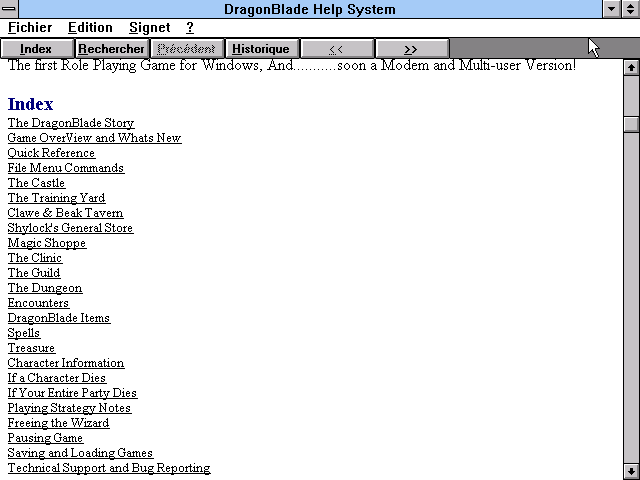Open the Pausing Game link
The width and height of the screenshot is (640, 480).
tap(45, 438)
